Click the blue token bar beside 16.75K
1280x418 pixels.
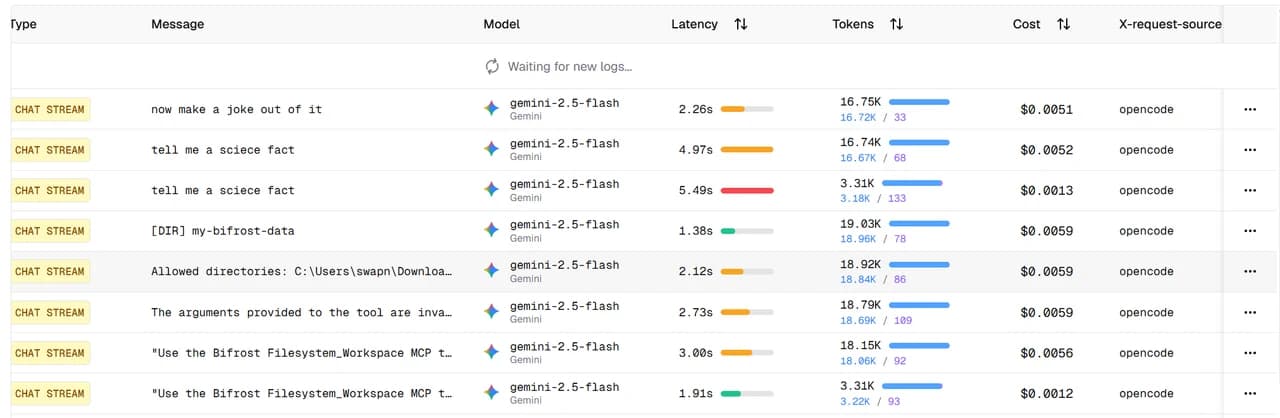click(x=919, y=102)
